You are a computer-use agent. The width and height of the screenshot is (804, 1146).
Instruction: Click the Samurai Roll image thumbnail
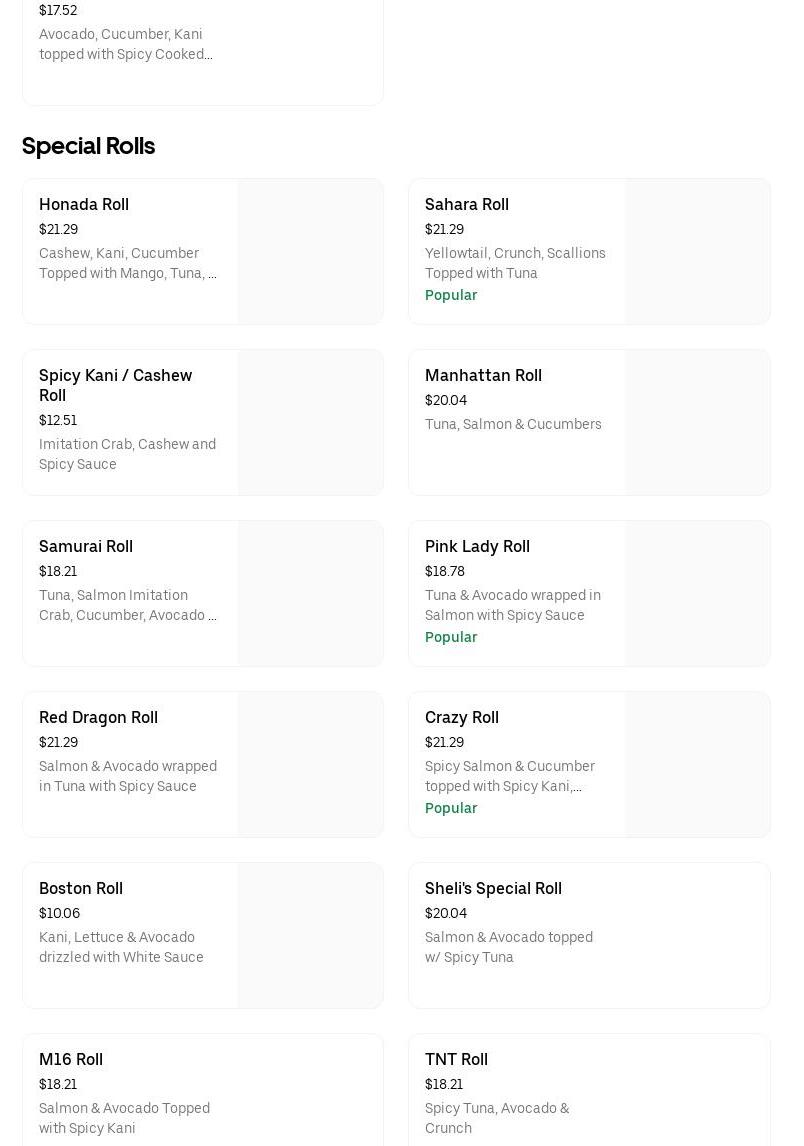(x=310, y=593)
